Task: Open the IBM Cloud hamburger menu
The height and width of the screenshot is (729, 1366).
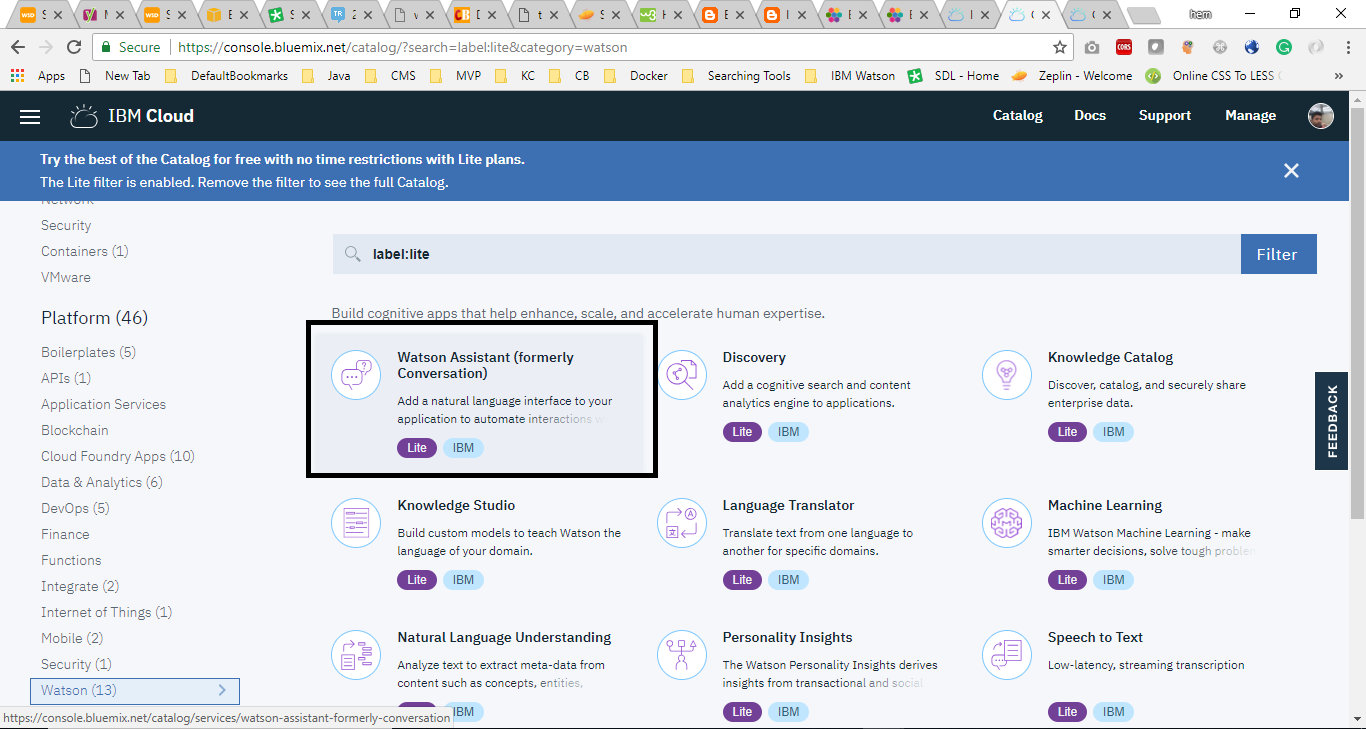Action: click(30, 115)
